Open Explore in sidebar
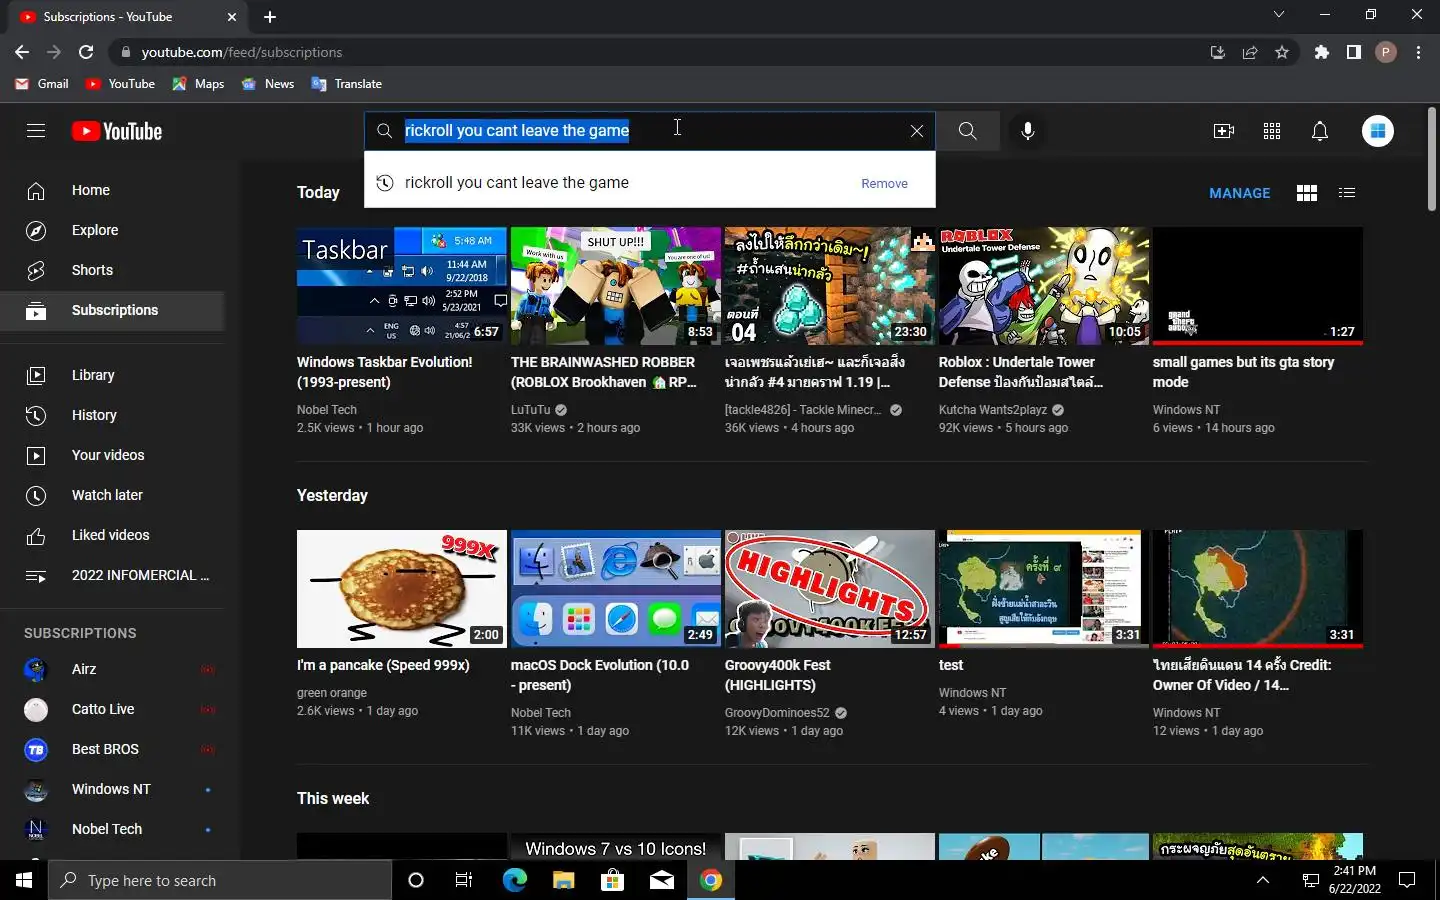The image size is (1440, 900). tap(112, 230)
